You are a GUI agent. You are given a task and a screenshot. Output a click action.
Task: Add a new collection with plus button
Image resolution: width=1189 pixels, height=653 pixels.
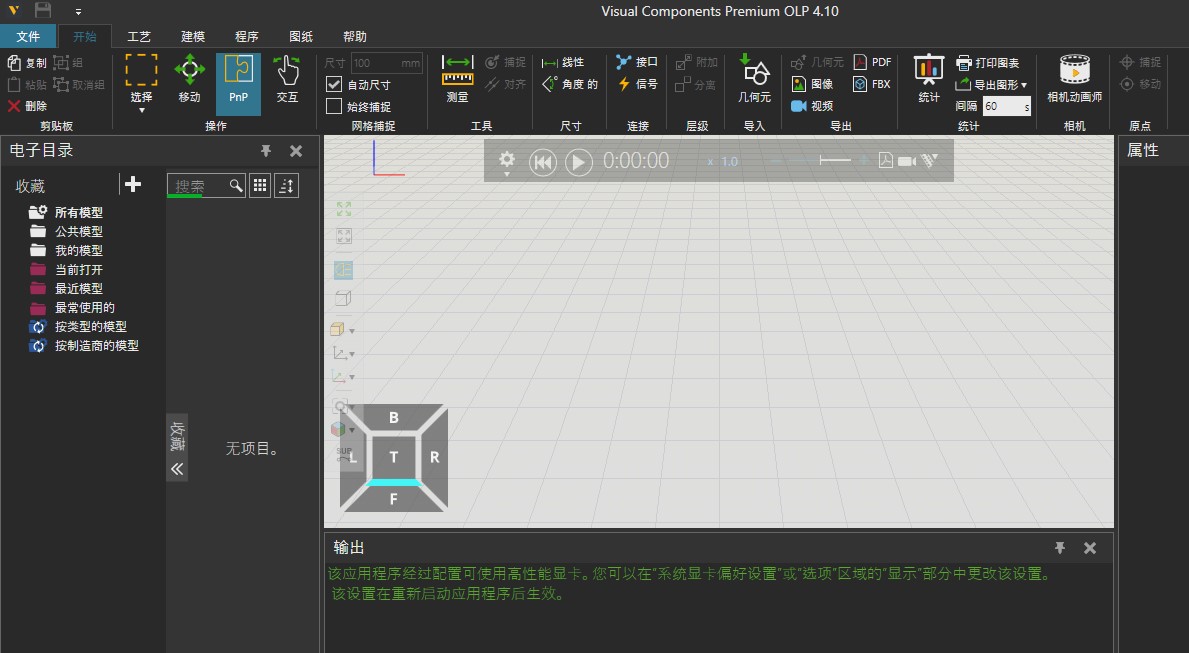tap(132, 184)
